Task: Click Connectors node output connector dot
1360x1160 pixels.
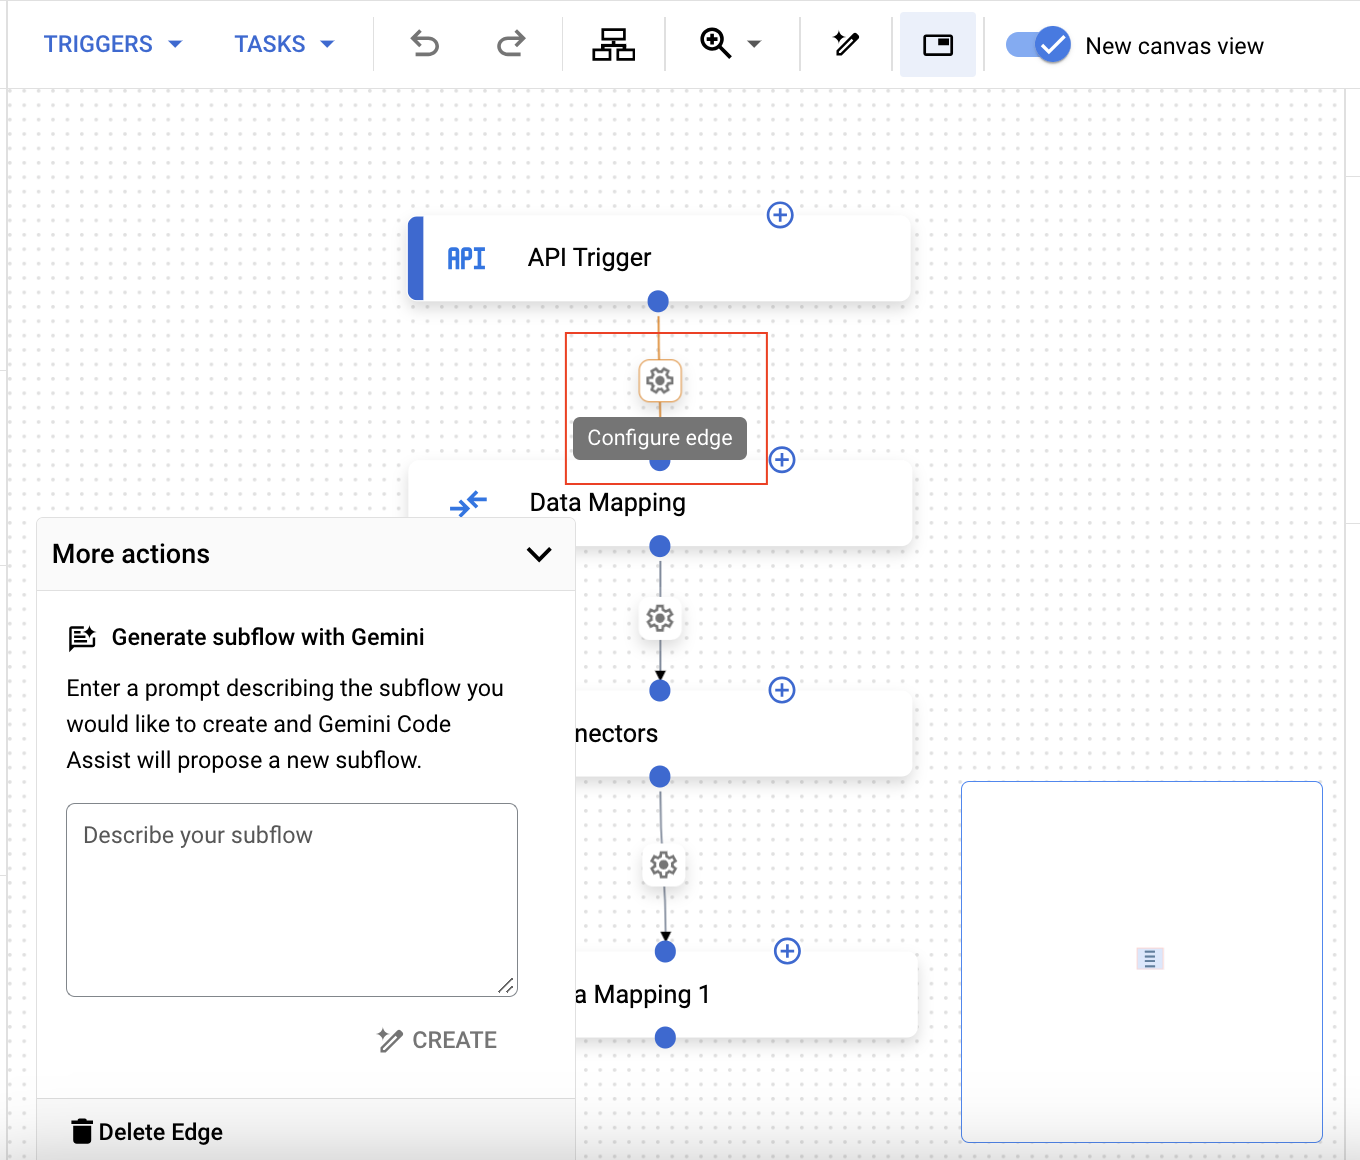Action: [x=660, y=776]
